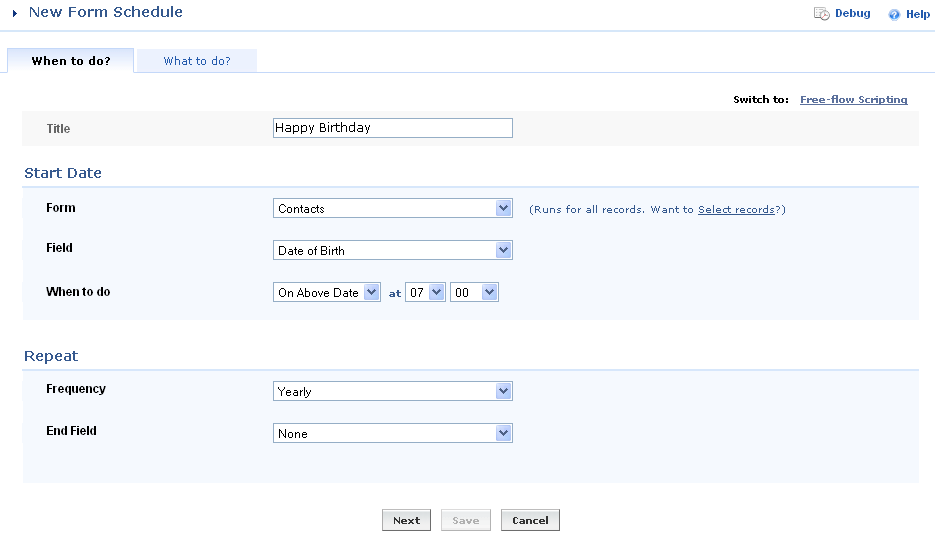
Task: Click the Debug icon
Action: point(821,14)
